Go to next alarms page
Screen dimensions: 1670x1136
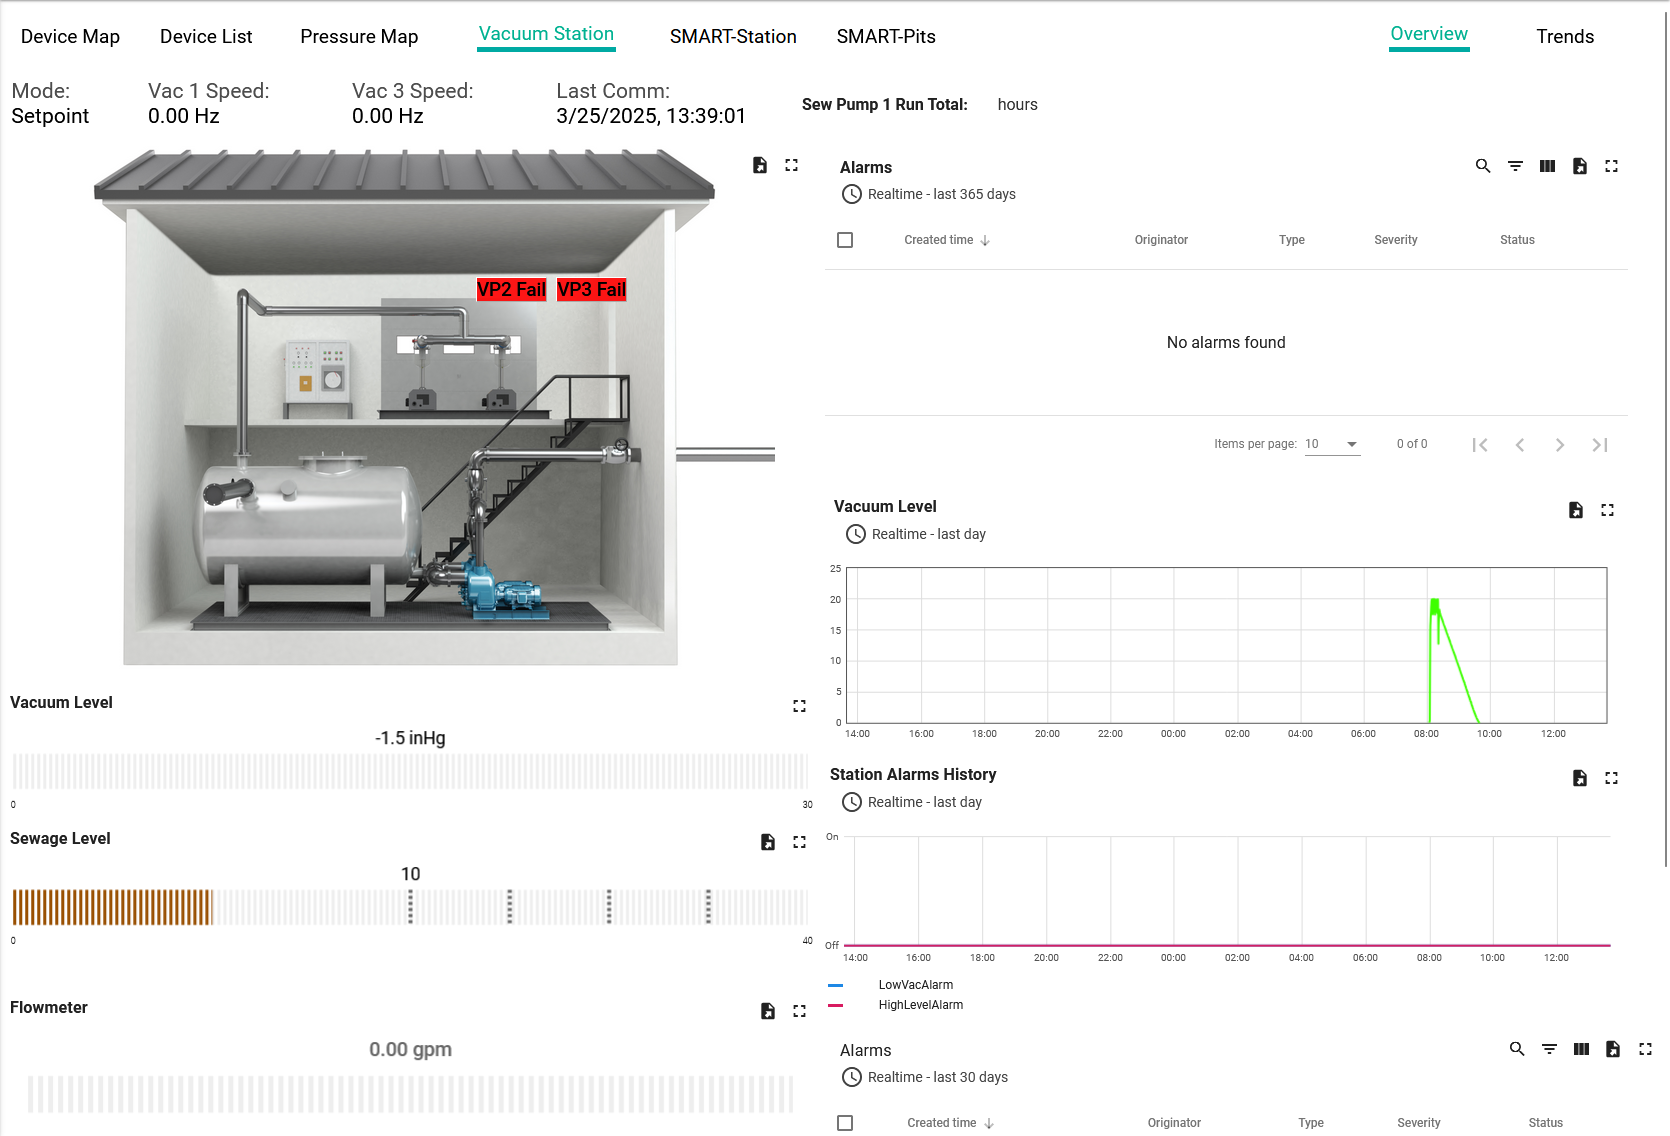[x=1560, y=445]
